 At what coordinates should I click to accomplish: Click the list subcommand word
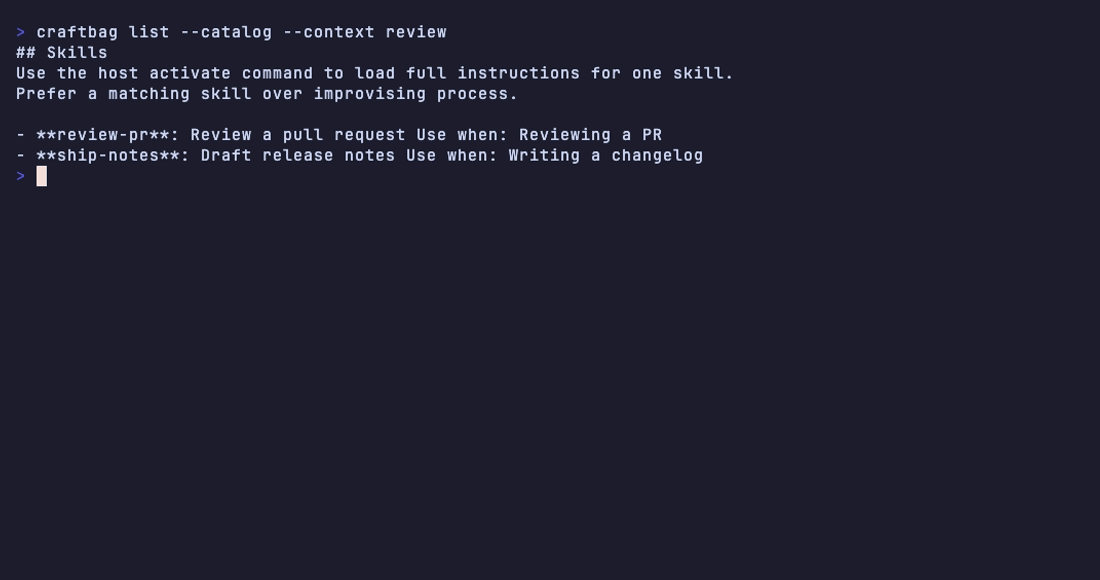pyautogui.click(x=149, y=32)
